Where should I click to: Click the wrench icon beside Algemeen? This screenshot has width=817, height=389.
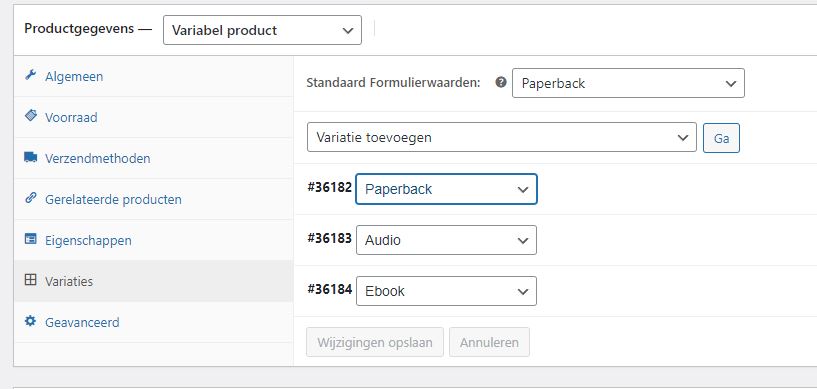pos(31,76)
